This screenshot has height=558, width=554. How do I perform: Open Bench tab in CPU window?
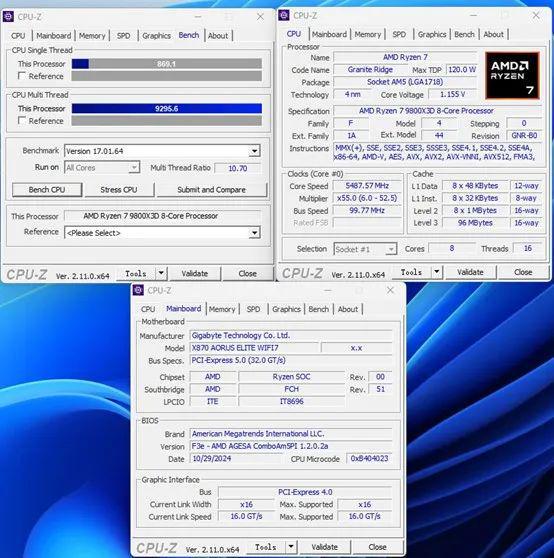click(465, 35)
